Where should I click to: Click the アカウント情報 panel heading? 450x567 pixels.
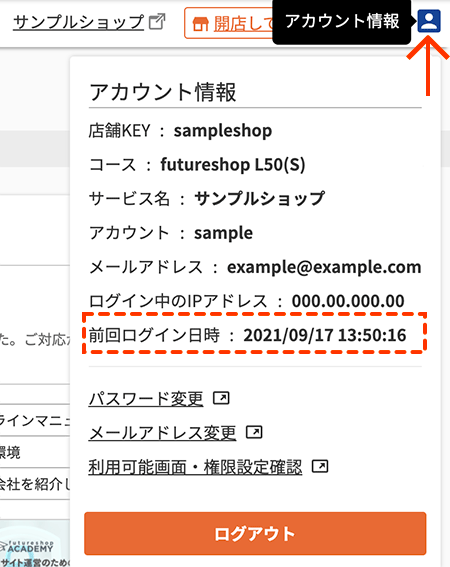tap(163, 92)
